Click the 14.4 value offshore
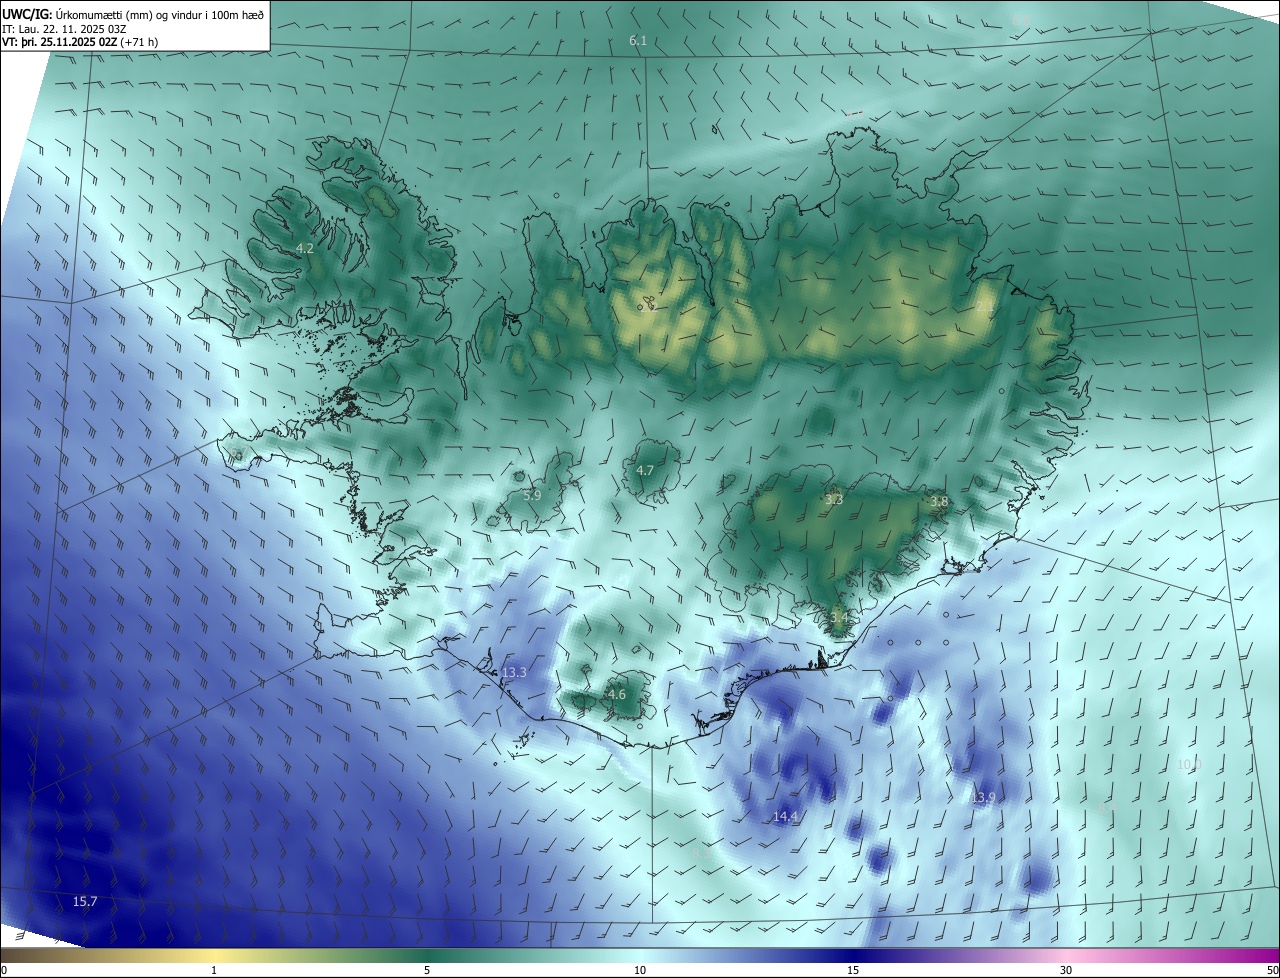The width and height of the screenshot is (1280, 978). pos(785,817)
